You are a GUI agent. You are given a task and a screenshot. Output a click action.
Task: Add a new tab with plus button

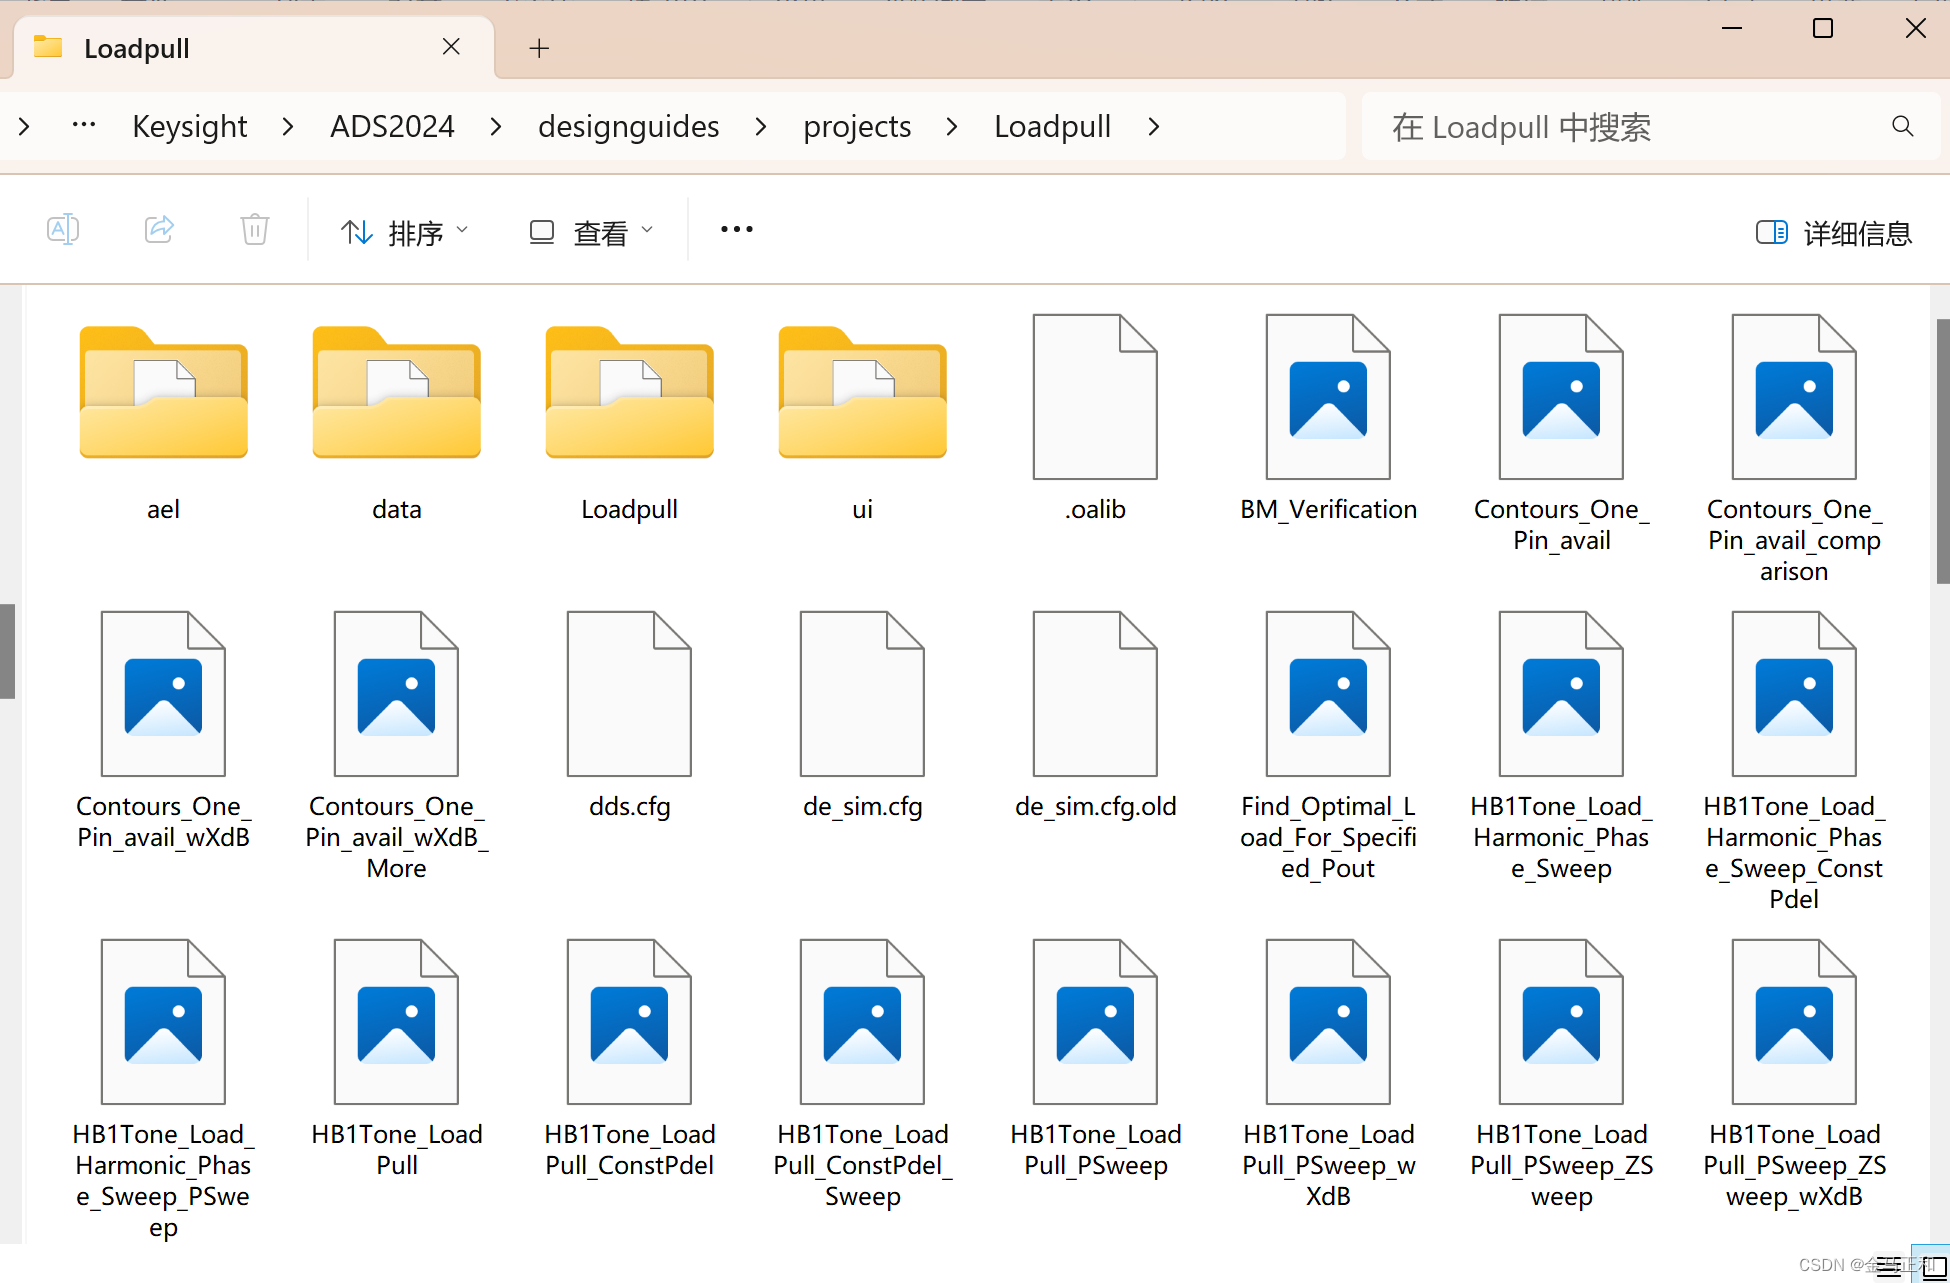click(539, 48)
